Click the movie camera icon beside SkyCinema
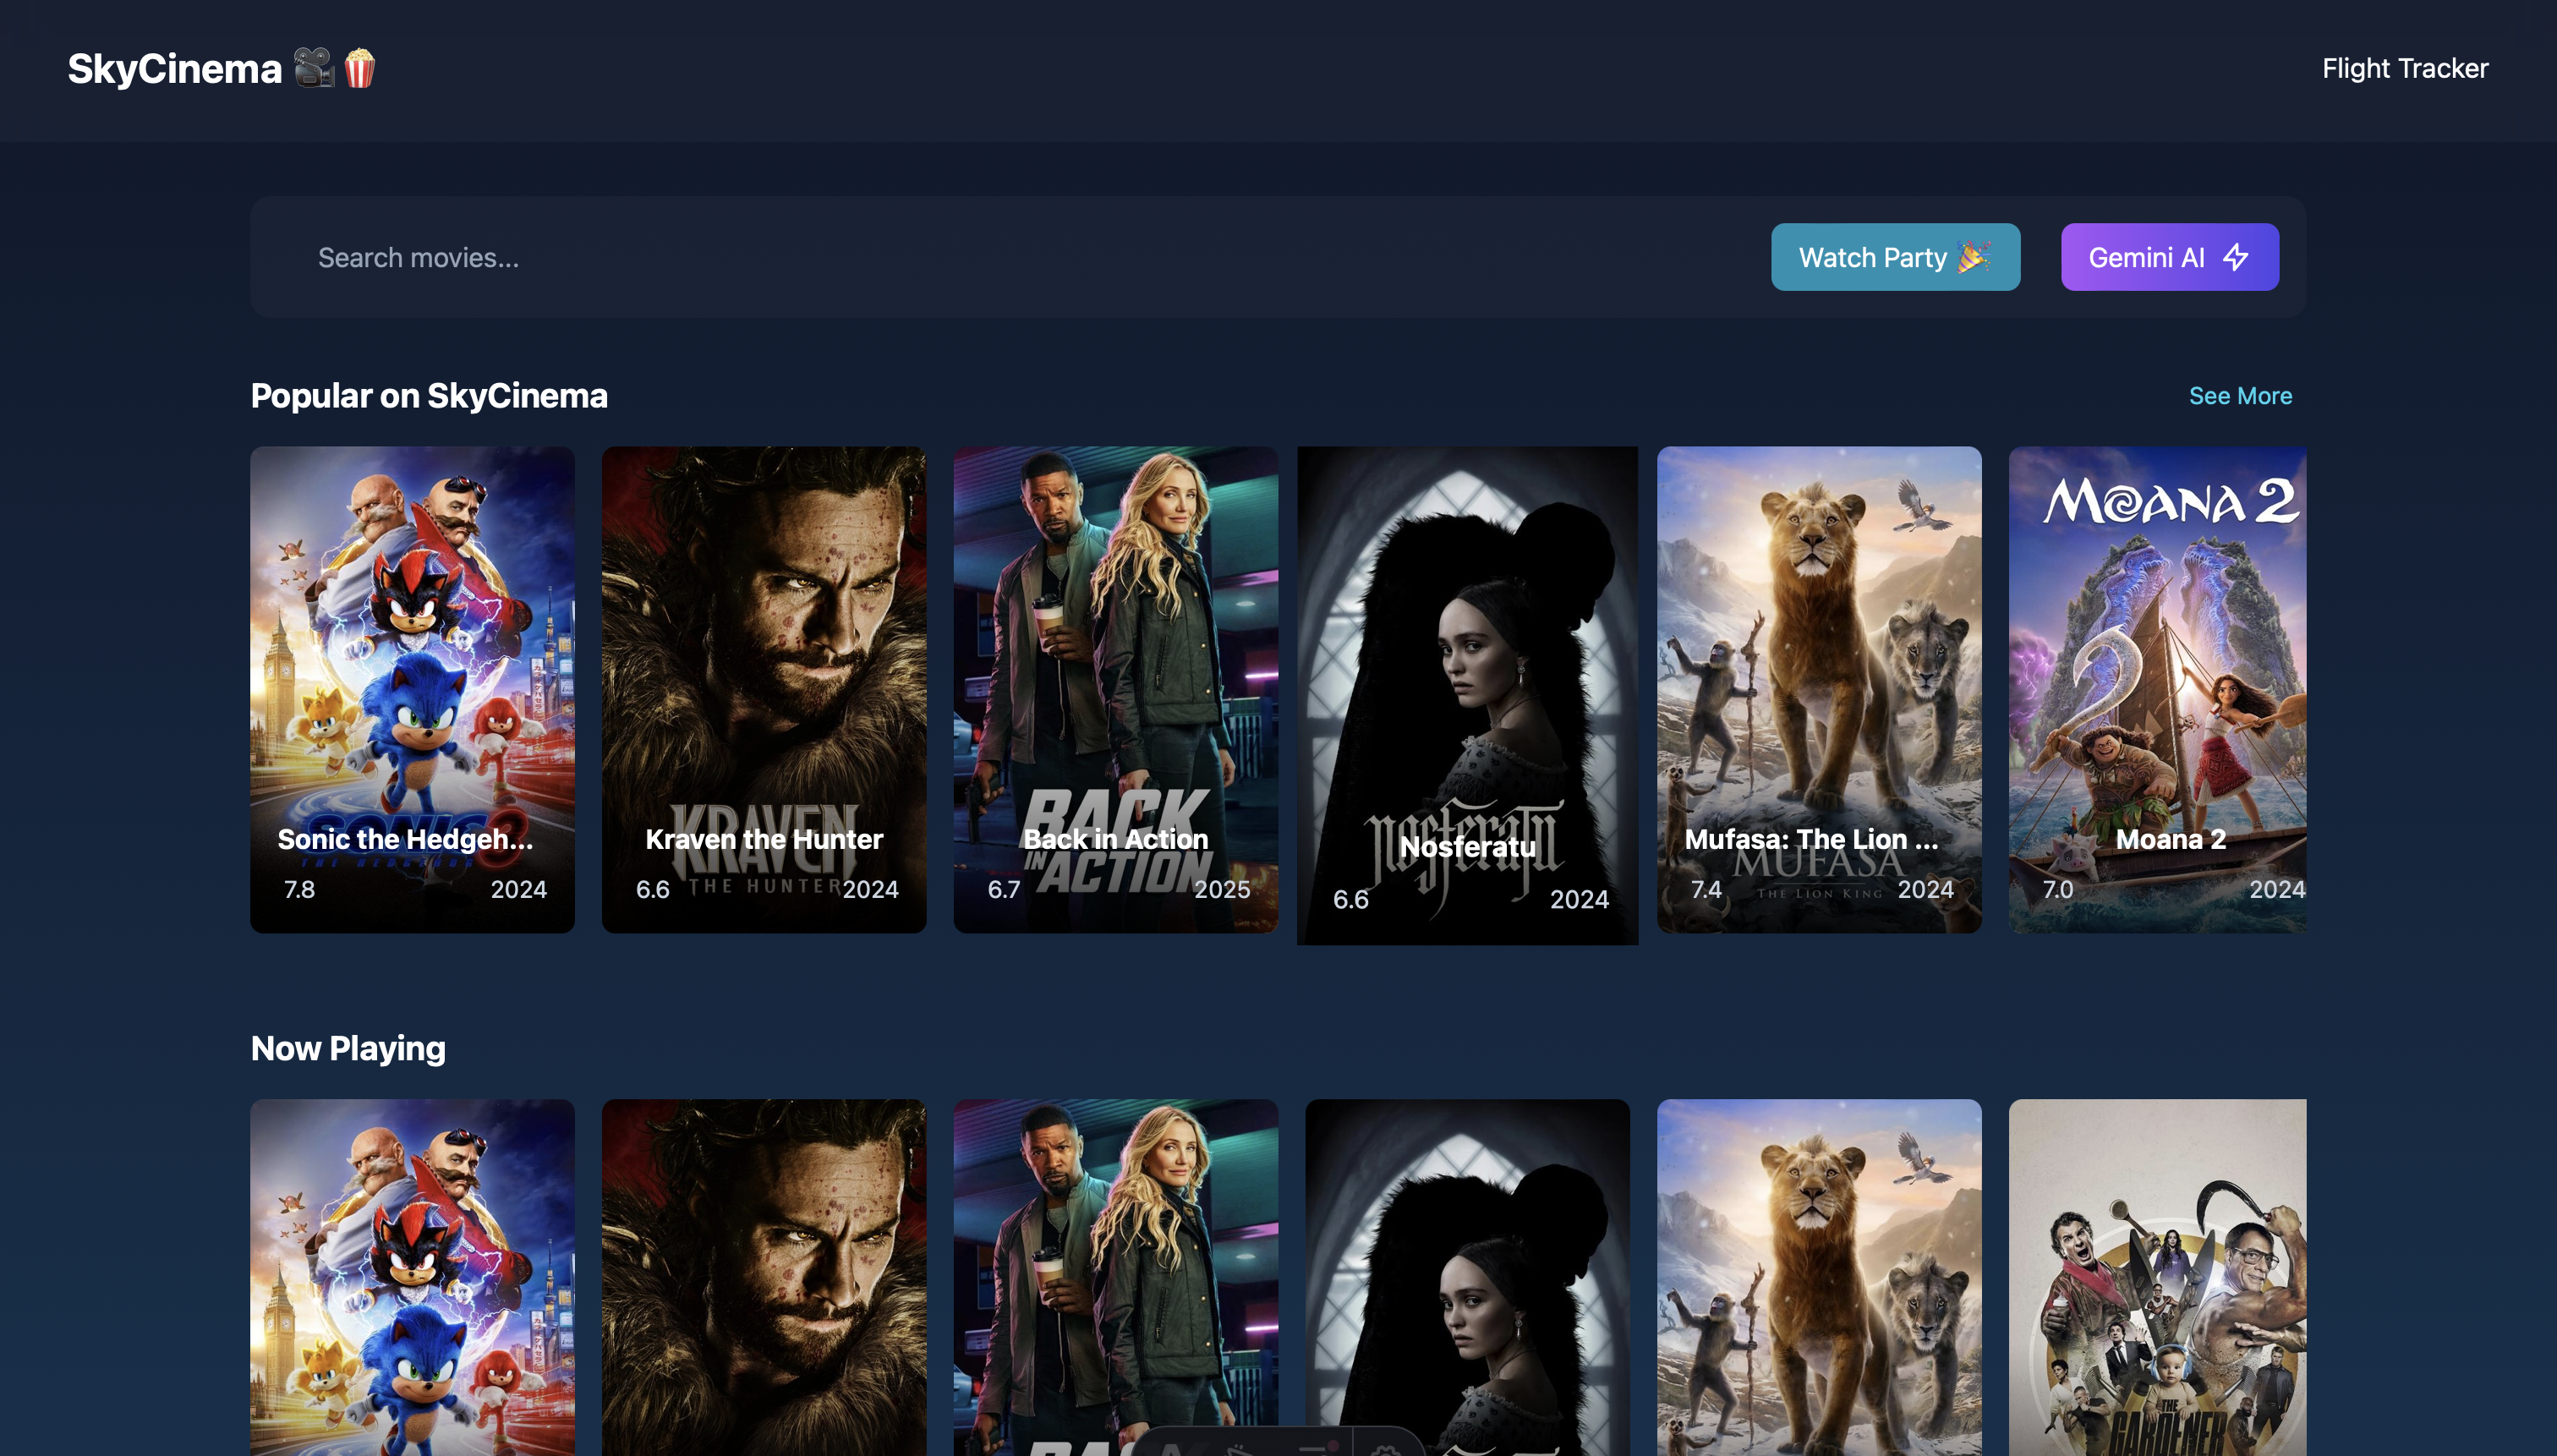 [x=314, y=68]
